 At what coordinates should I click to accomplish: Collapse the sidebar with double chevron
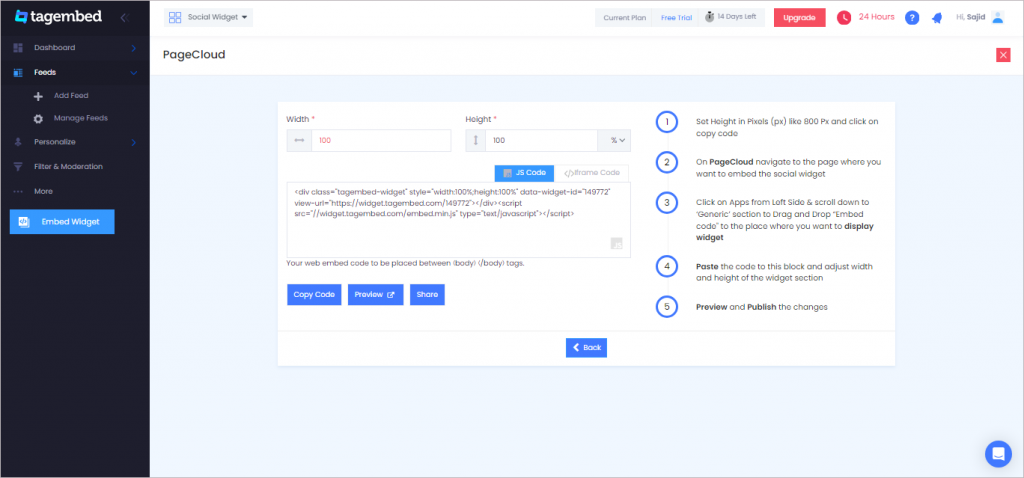point(124,18)
